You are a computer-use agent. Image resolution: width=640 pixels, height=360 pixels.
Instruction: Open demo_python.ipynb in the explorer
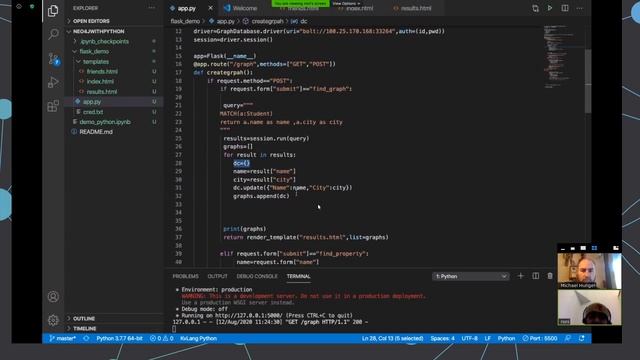pos(105,122)
